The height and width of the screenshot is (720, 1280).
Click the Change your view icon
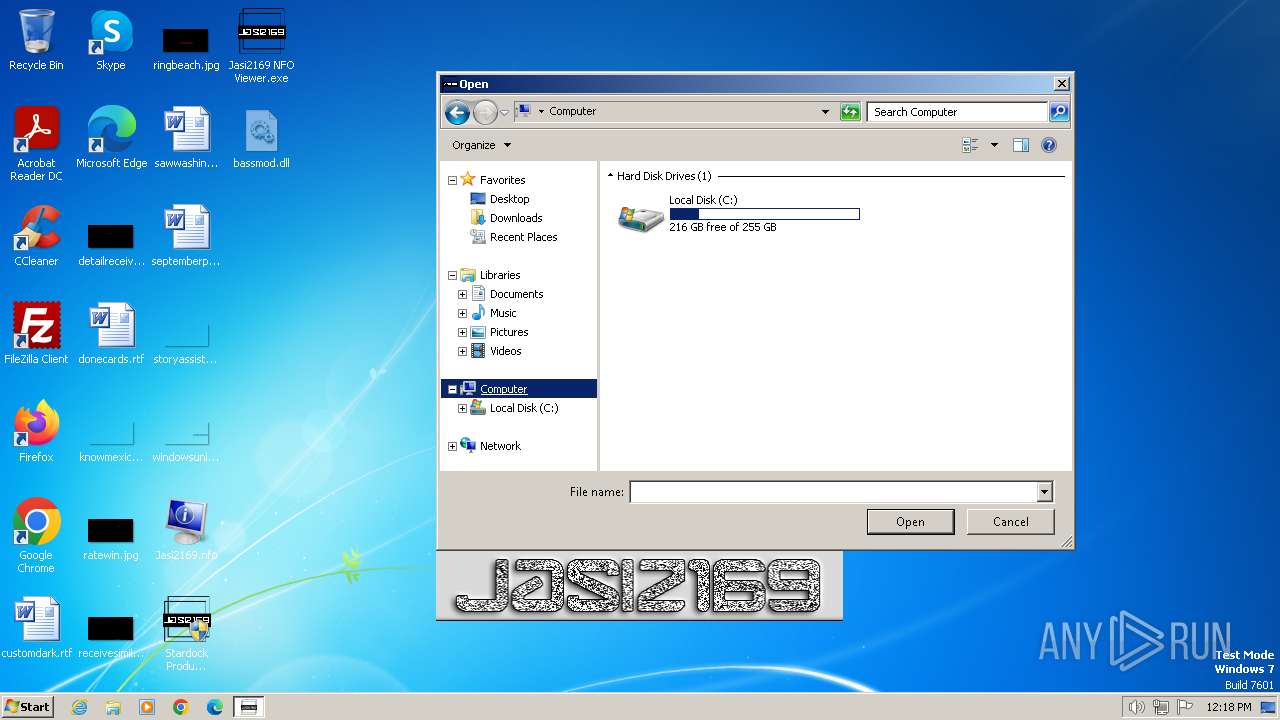pyautogui.click(x=970, y=145)
